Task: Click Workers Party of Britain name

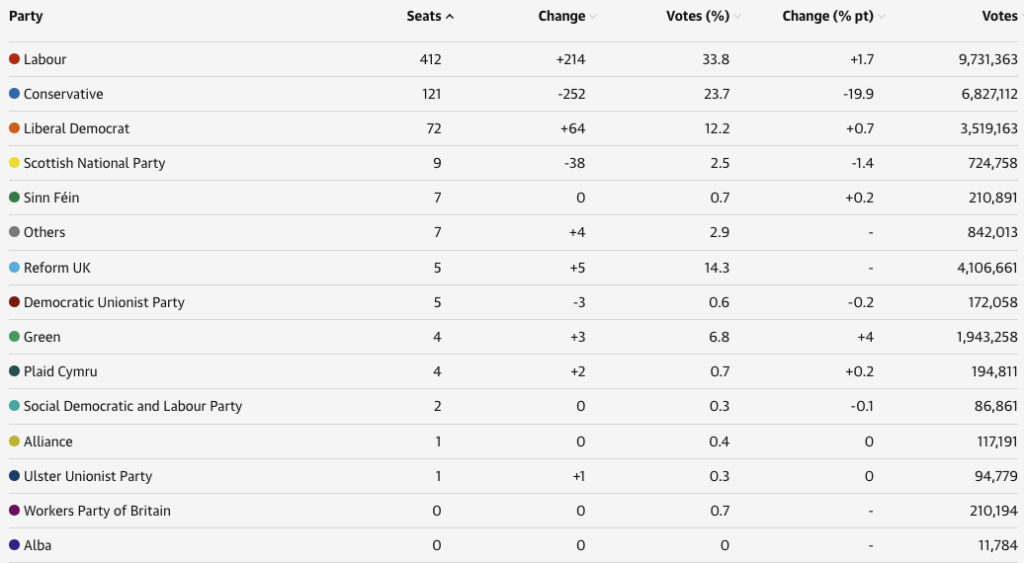Action: click(x=97, y=511)
